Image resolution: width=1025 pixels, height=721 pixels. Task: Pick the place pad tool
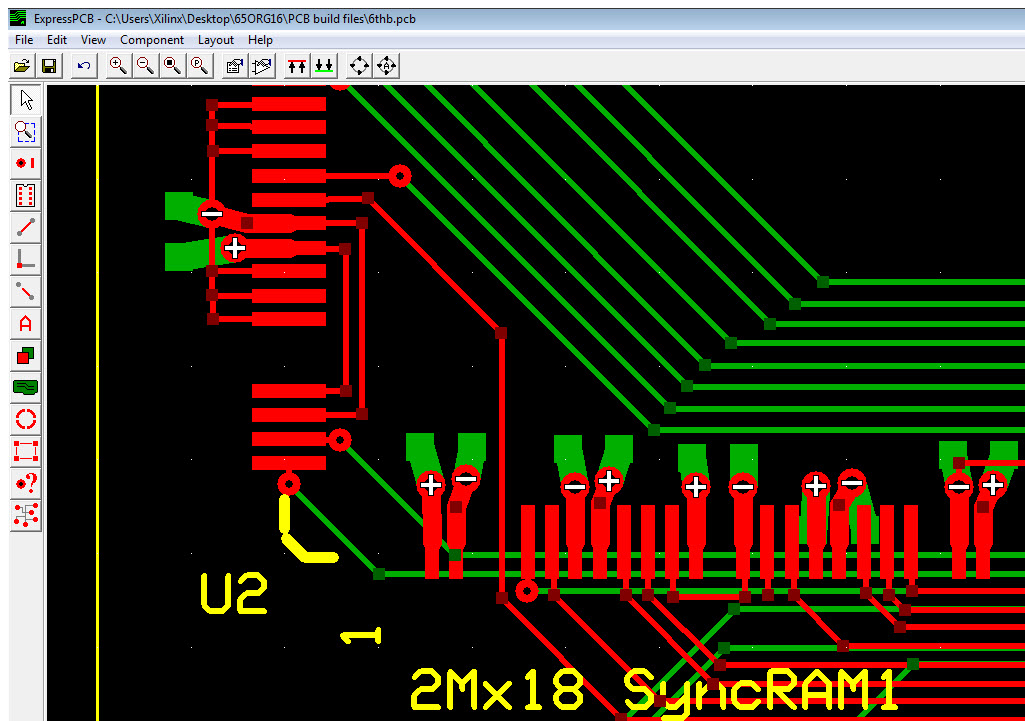pos(26,163)
